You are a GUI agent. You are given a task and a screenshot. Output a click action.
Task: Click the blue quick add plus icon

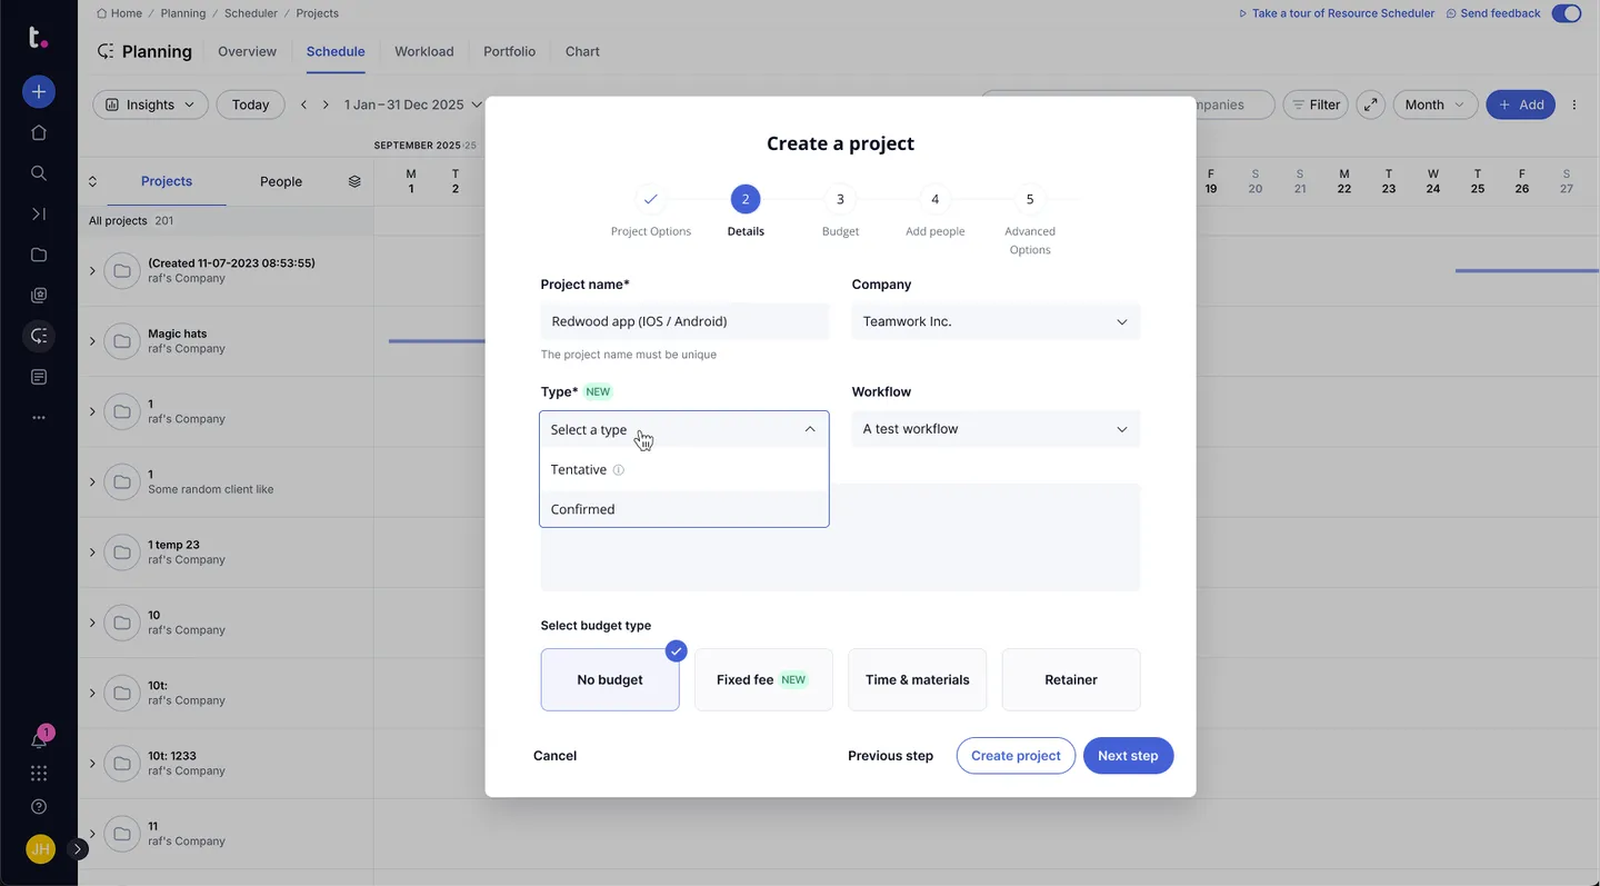pyautogui.click(x=38, y=92)
